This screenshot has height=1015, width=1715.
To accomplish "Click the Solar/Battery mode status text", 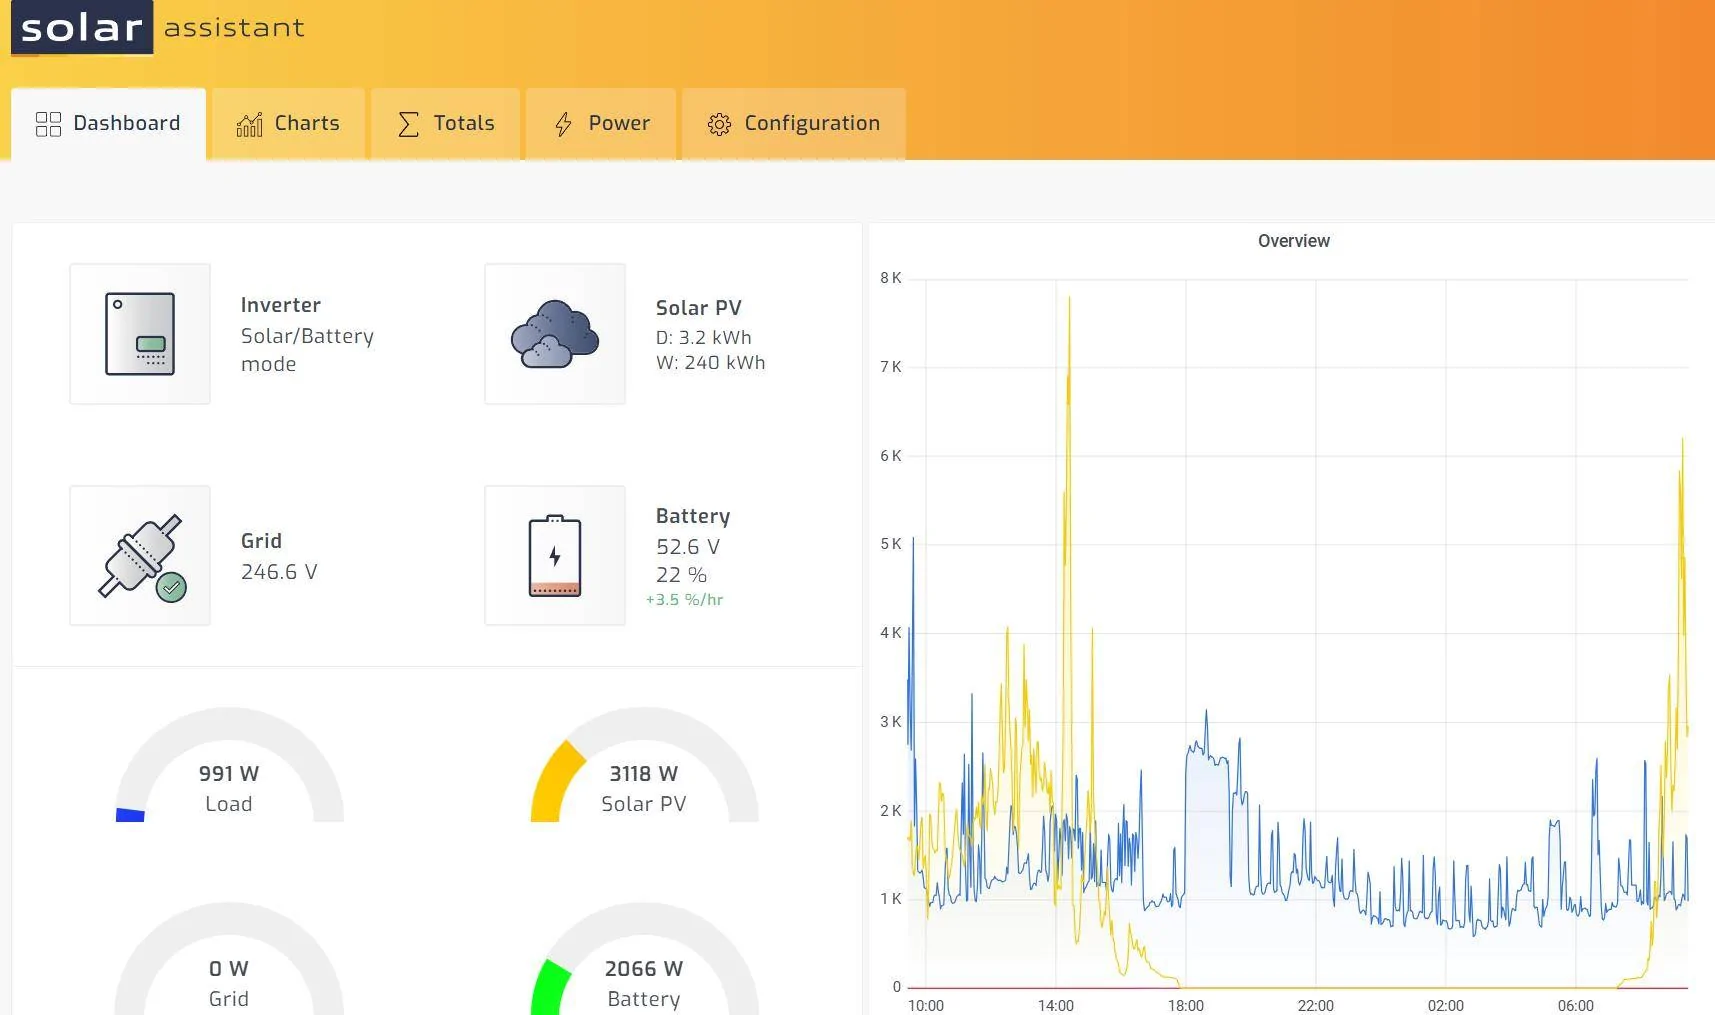I will tap(307, 350).
